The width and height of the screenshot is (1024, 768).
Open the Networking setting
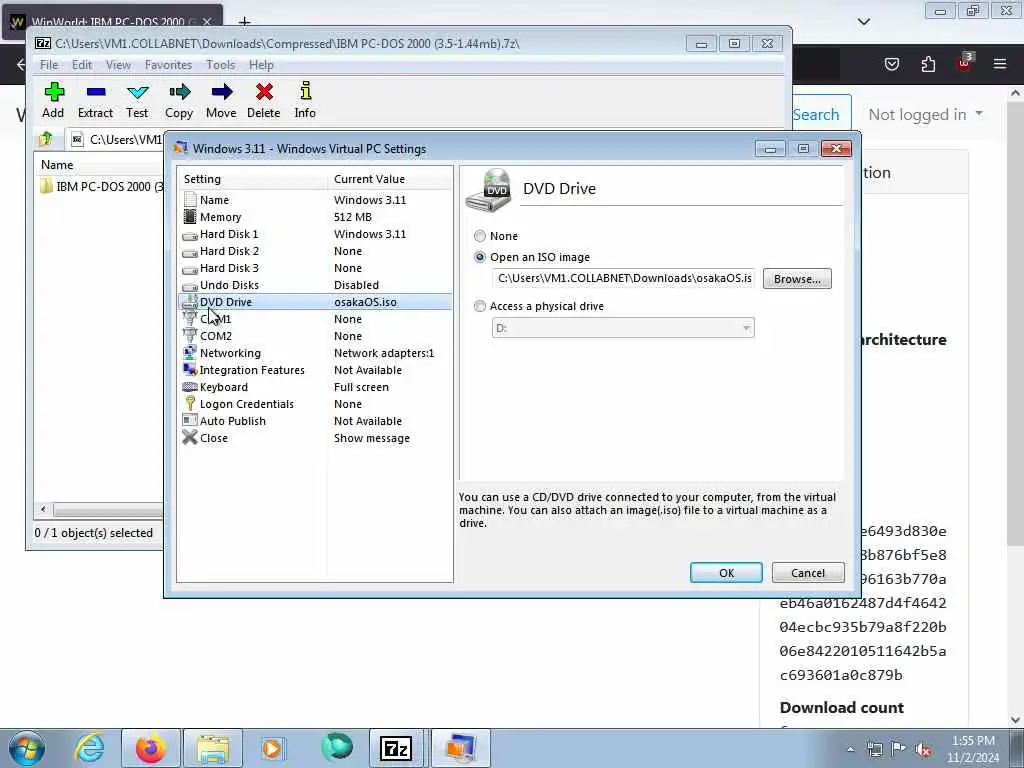(315, 353)
